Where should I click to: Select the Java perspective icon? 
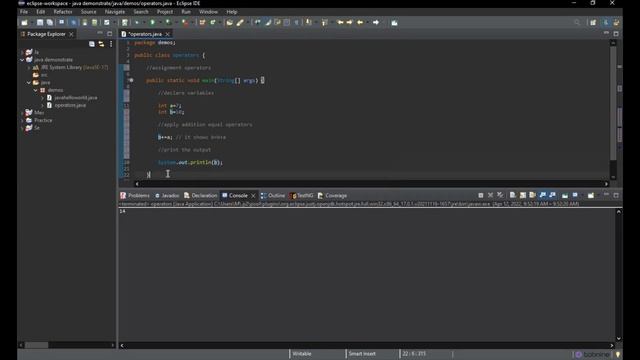point(607,23)
